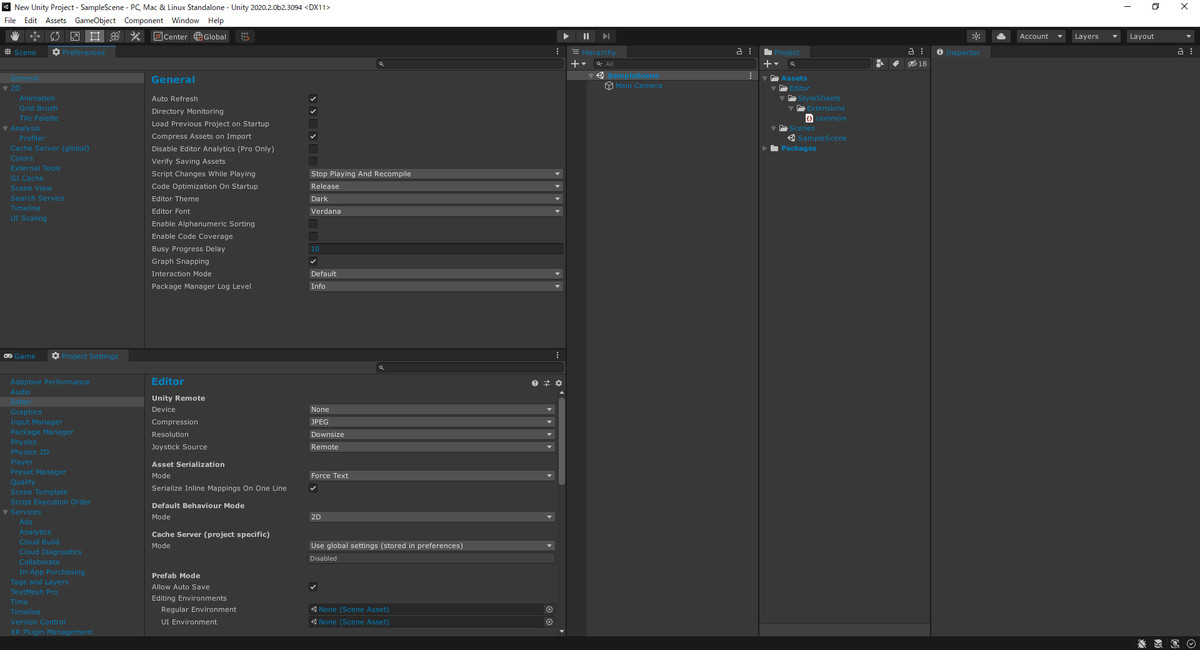The width and height of the screenshot is (1200, 650).
Task: Select the Transform tool
Action: pyautogui.click(x=115, y=36)
